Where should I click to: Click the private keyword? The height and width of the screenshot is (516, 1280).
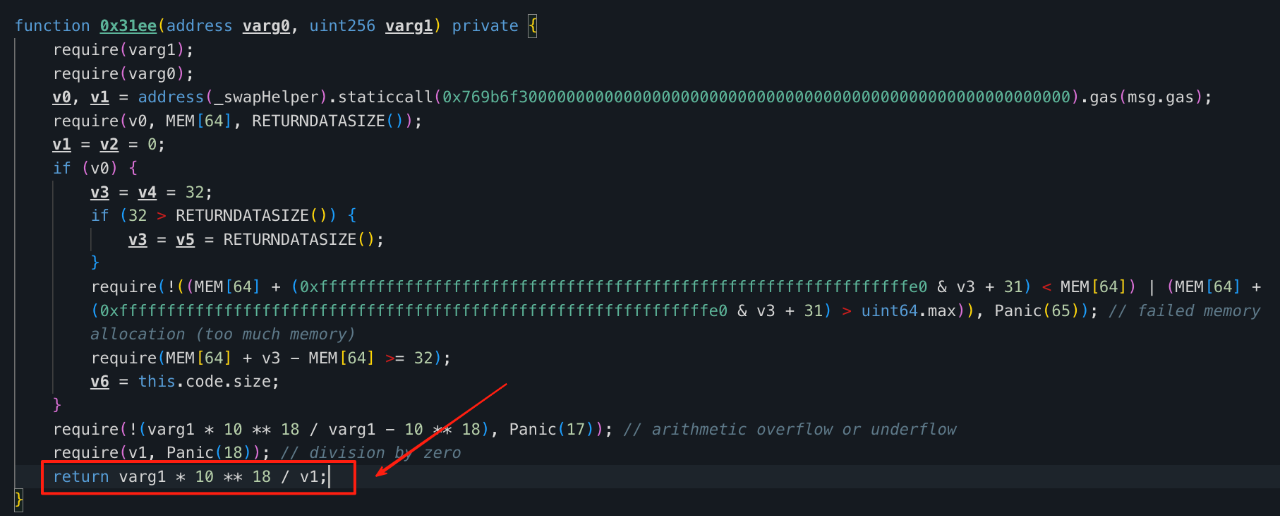click(485, 26)
